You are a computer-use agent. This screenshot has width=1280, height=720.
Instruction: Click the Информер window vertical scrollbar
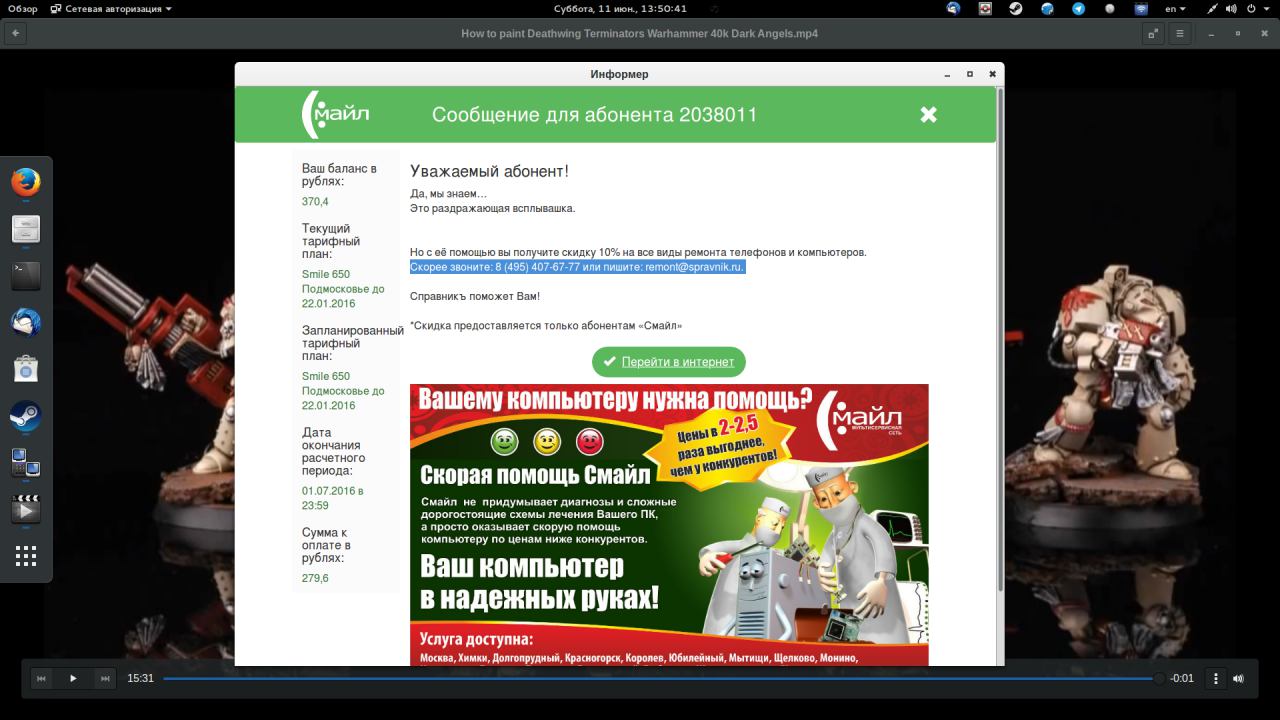coord(1000,340)
